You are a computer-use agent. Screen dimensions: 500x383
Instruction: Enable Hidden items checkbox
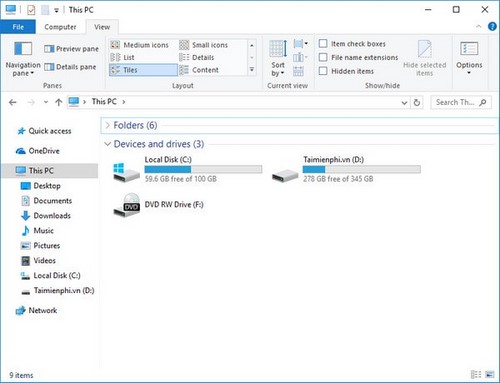coord(323,71)
